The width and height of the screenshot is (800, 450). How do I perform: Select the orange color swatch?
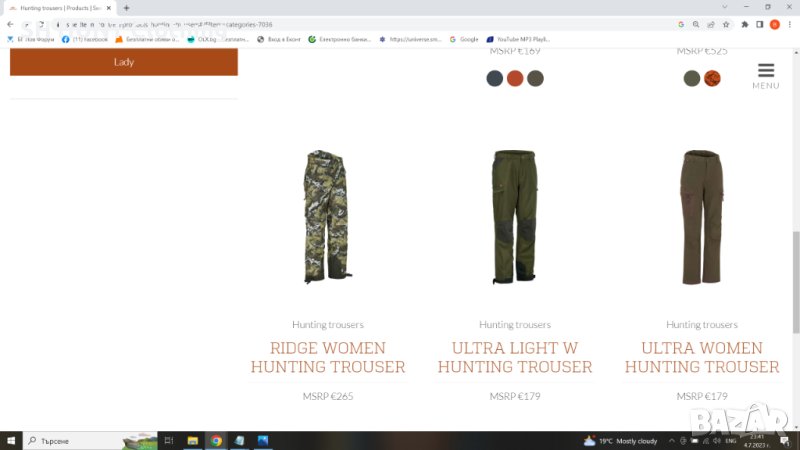point(515,78)
